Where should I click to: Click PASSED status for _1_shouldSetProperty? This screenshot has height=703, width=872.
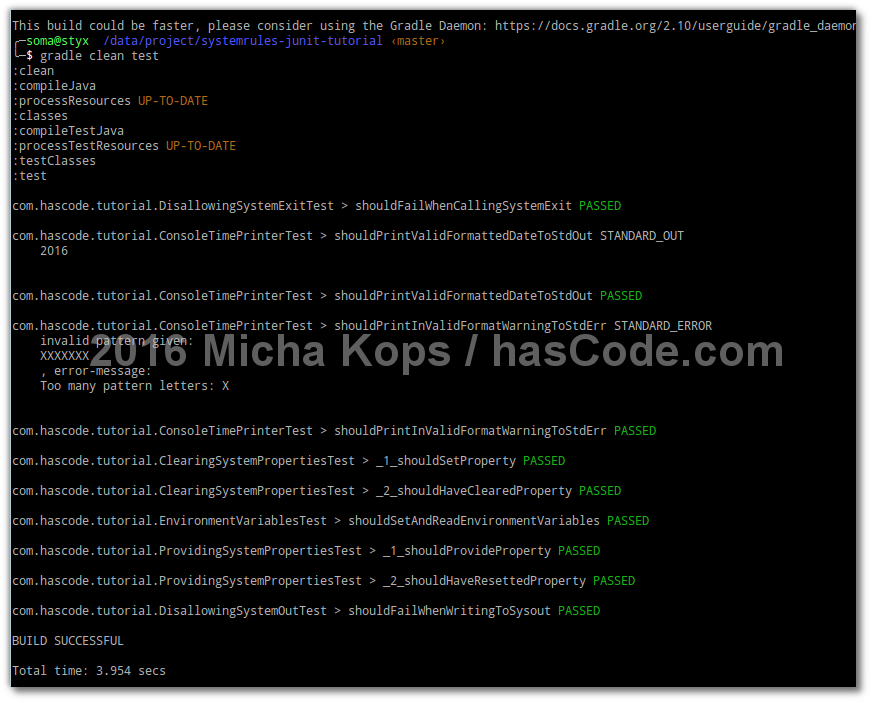pos(544,461)
